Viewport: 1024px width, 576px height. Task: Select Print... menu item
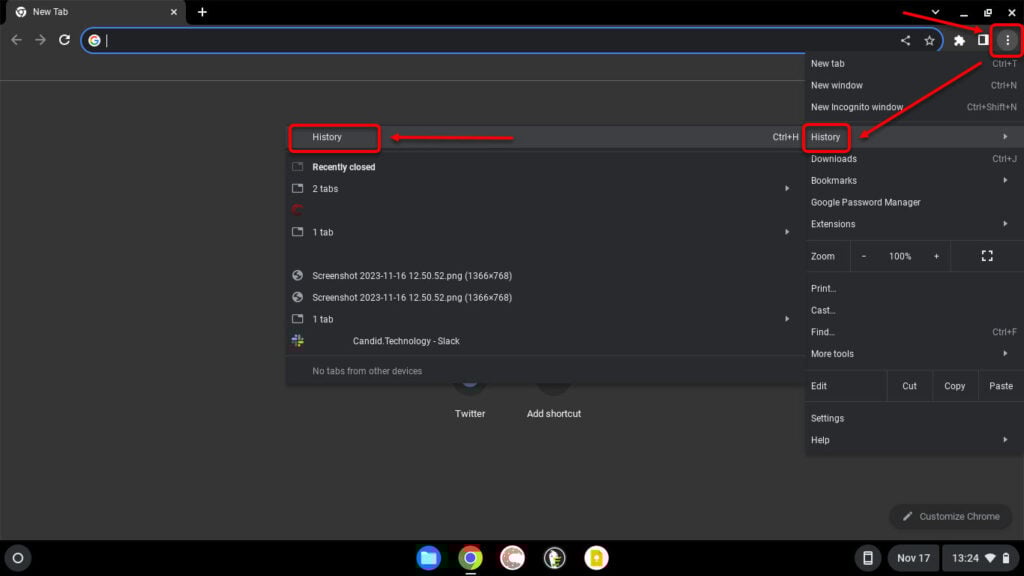914,289
